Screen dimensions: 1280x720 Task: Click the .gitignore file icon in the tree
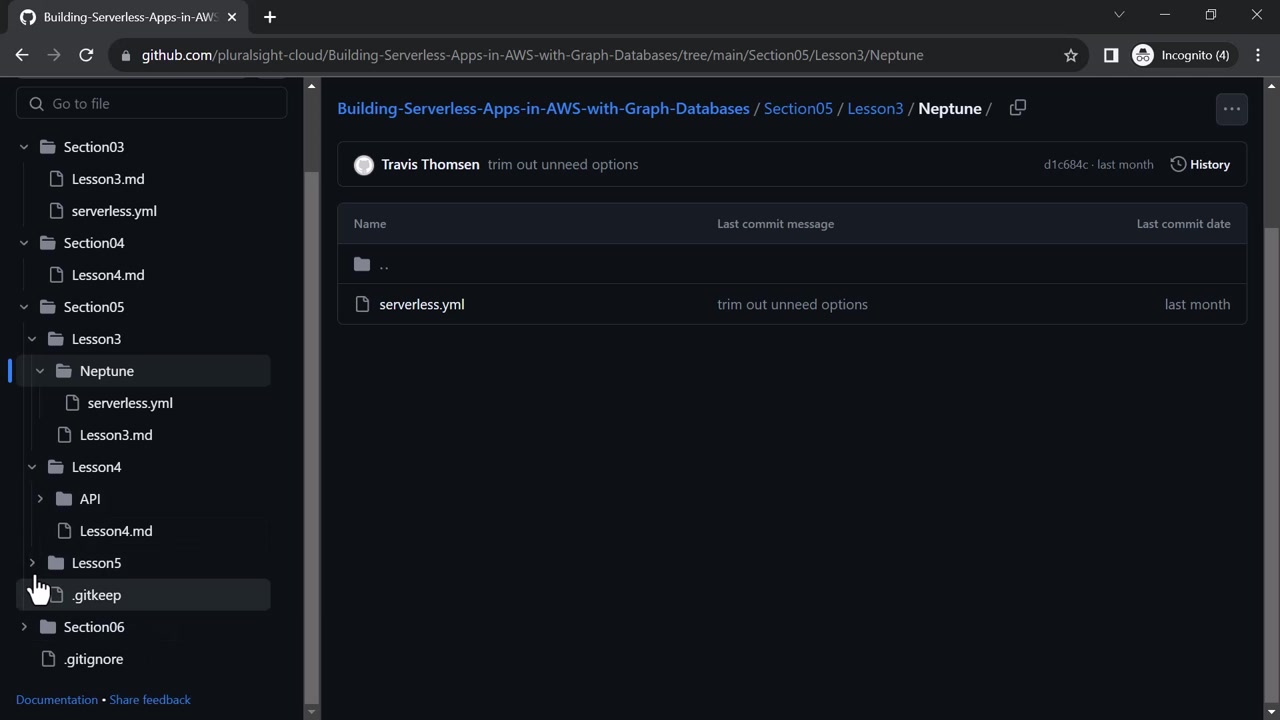[48, 659]
